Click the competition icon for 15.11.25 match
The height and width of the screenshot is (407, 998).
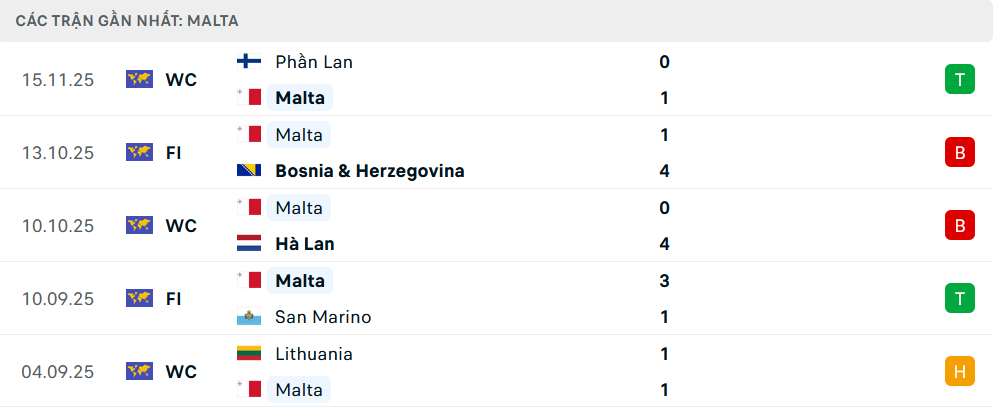click(139, 80)
